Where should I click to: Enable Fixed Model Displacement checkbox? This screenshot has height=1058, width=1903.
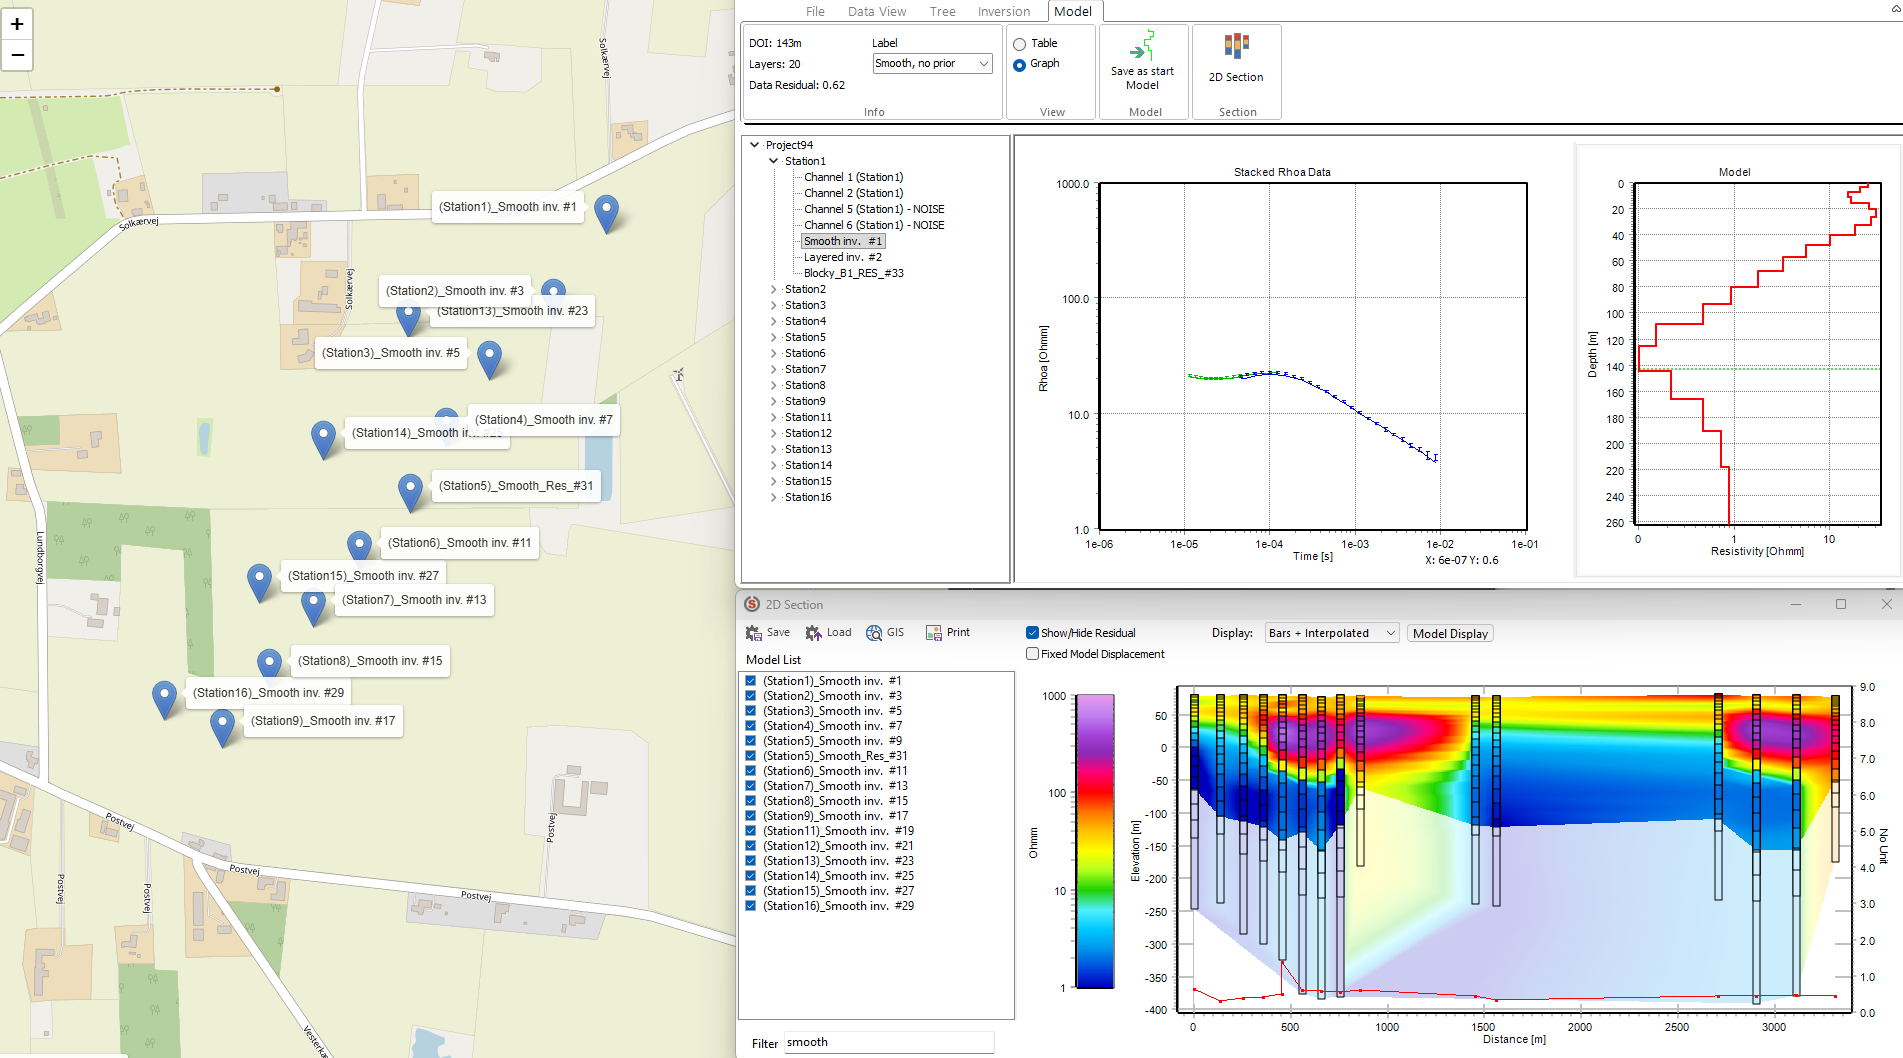[1032, 654]
